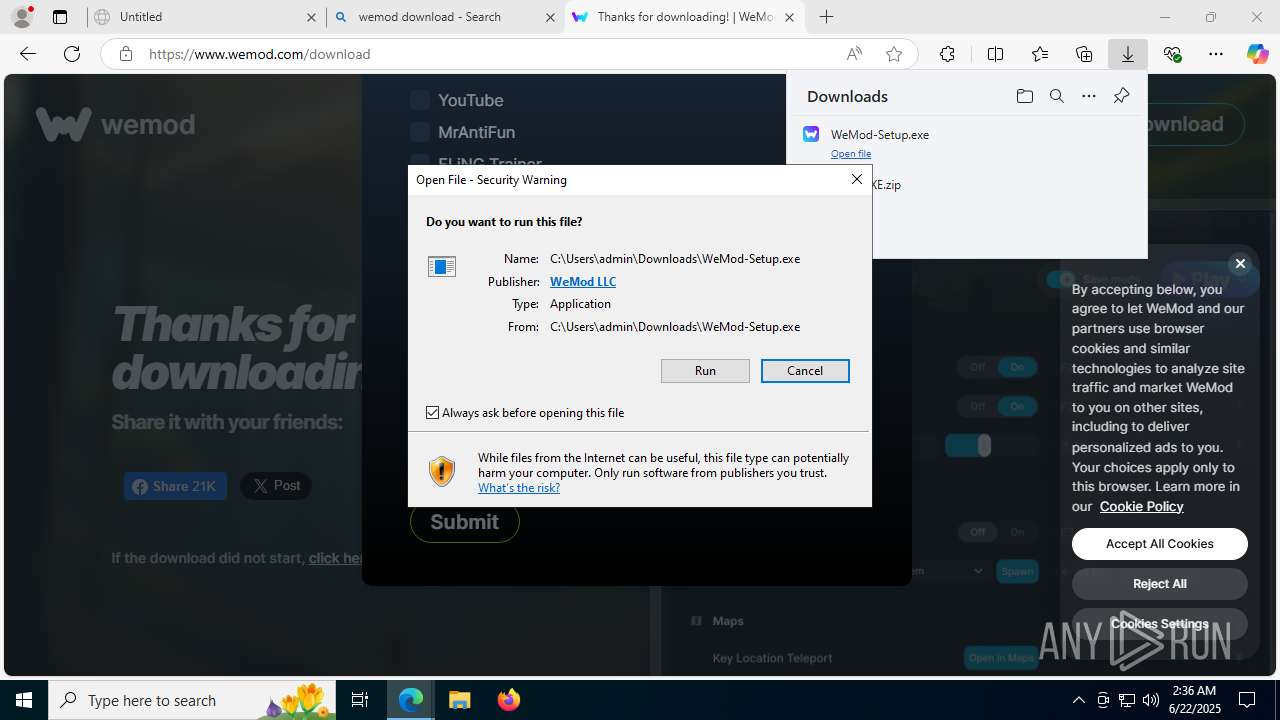
Task: Tick the MrAntiFun checkbox
Action: [x=420, y=132]
